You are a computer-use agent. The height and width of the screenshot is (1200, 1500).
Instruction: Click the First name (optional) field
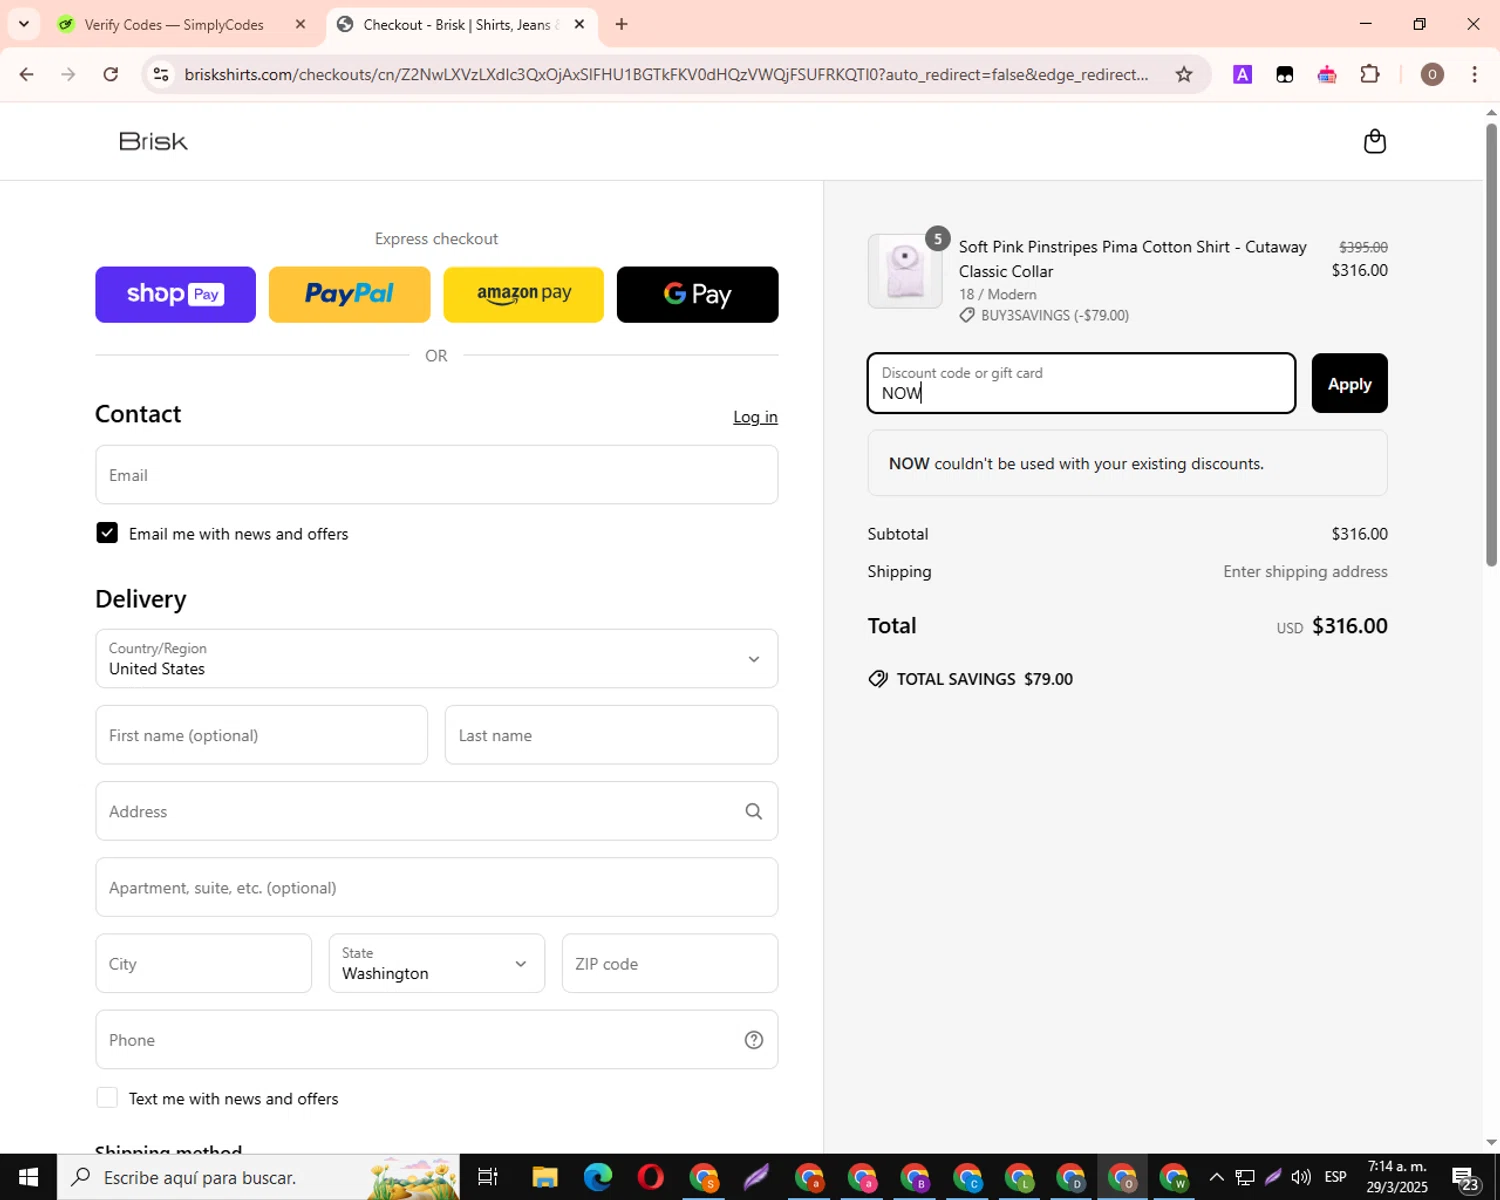pyautogui.click(x=262, y=735)
